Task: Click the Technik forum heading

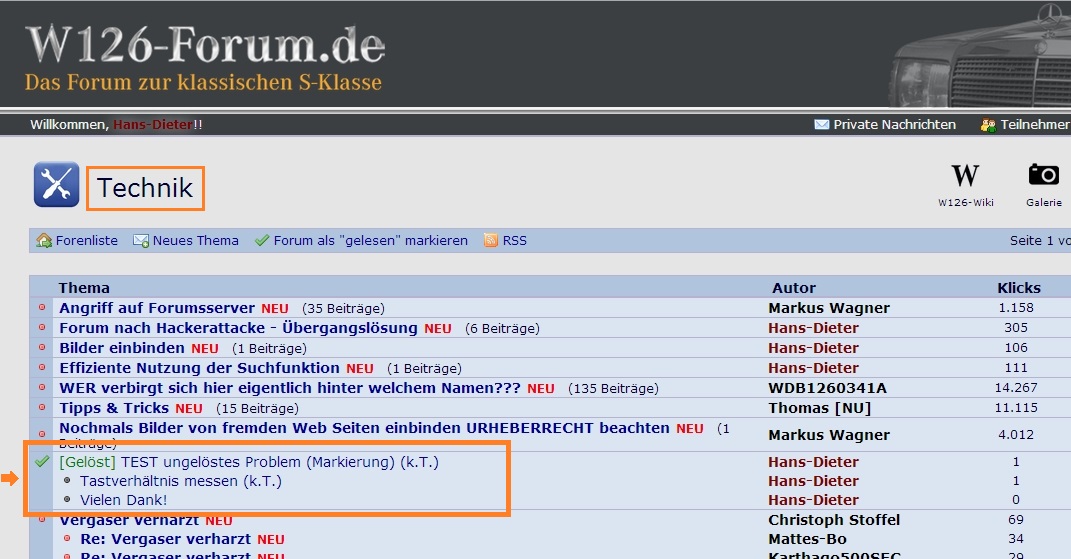Action: pyautogui.click(x=145, y=188)
